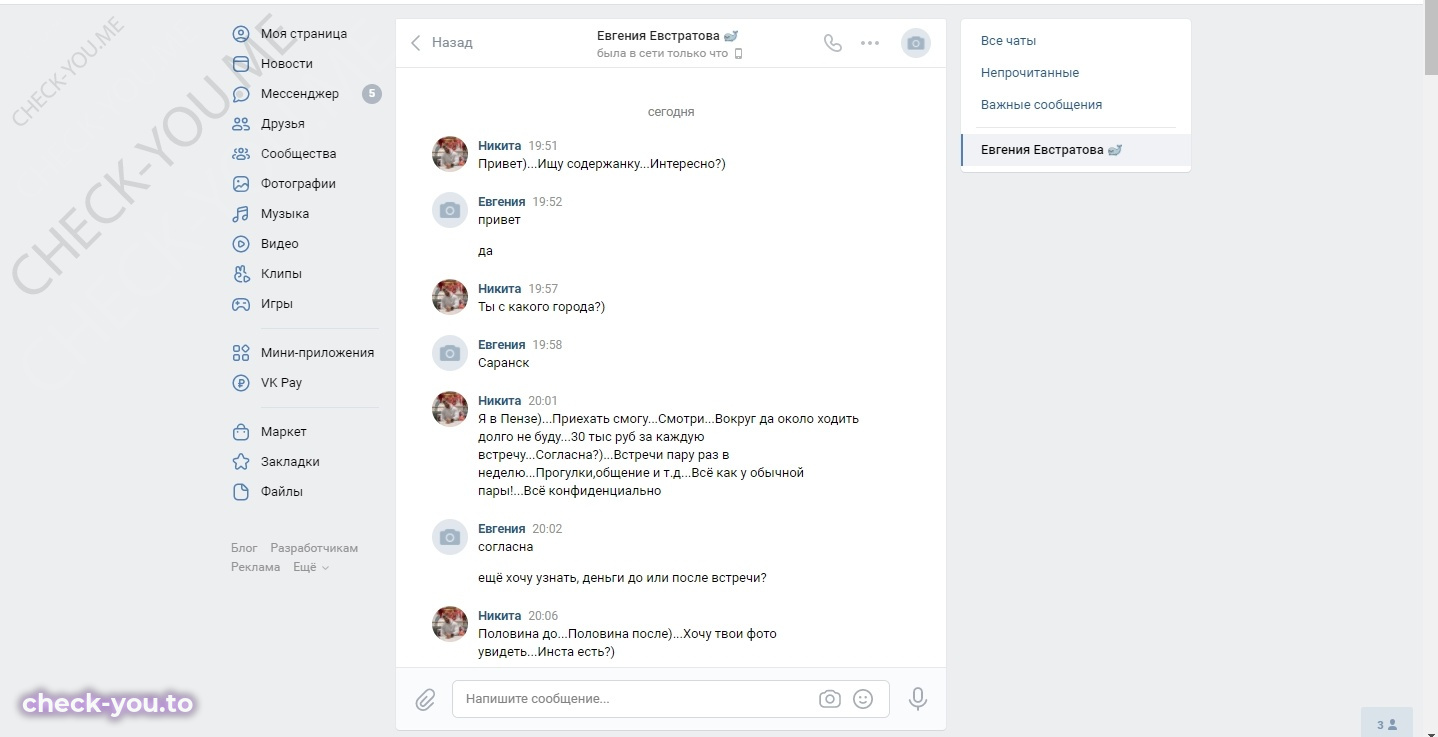The image size is (1438, 737).
Task: Open Новости from the left menu
Action: click(x=287, y=64)
